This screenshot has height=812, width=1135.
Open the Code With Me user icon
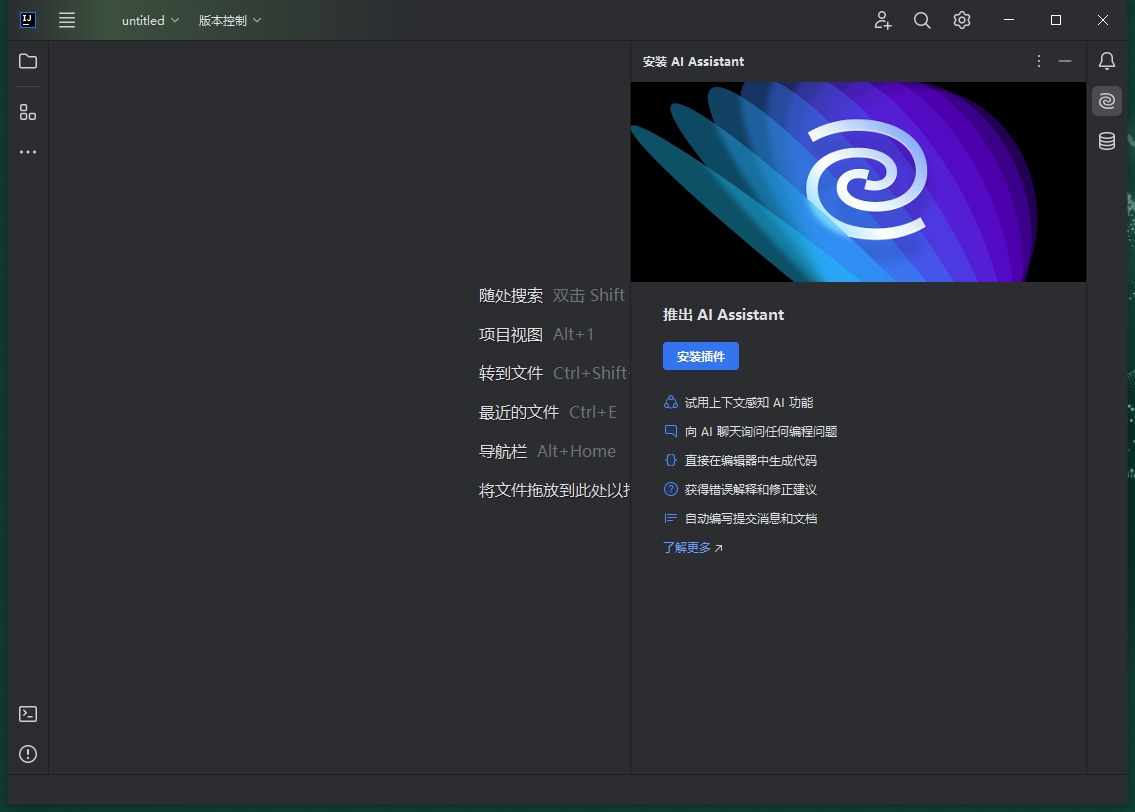(x=882, y=20)
